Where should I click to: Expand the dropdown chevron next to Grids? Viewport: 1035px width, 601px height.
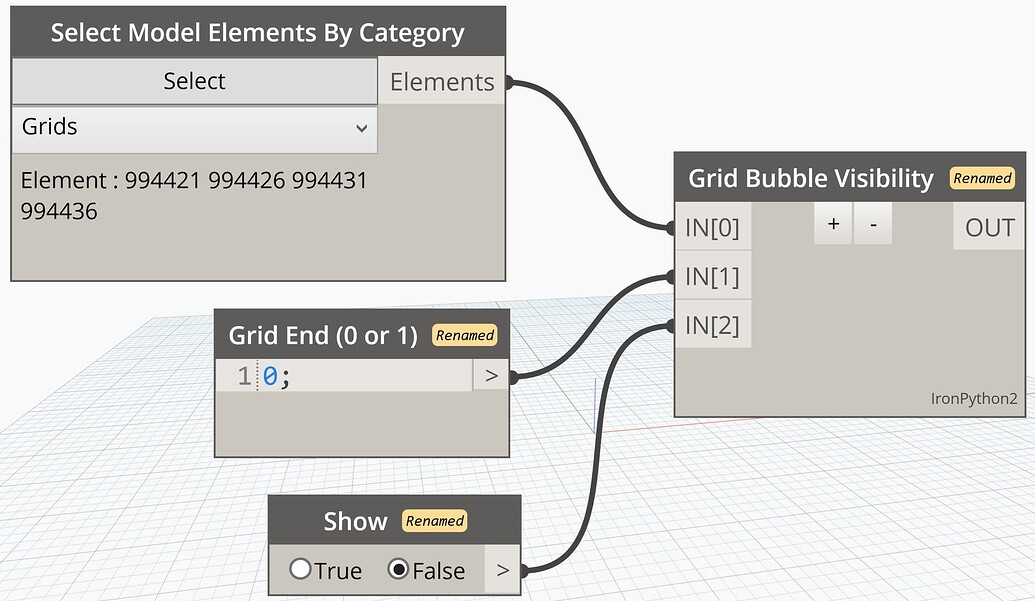(x=363, y=129)
